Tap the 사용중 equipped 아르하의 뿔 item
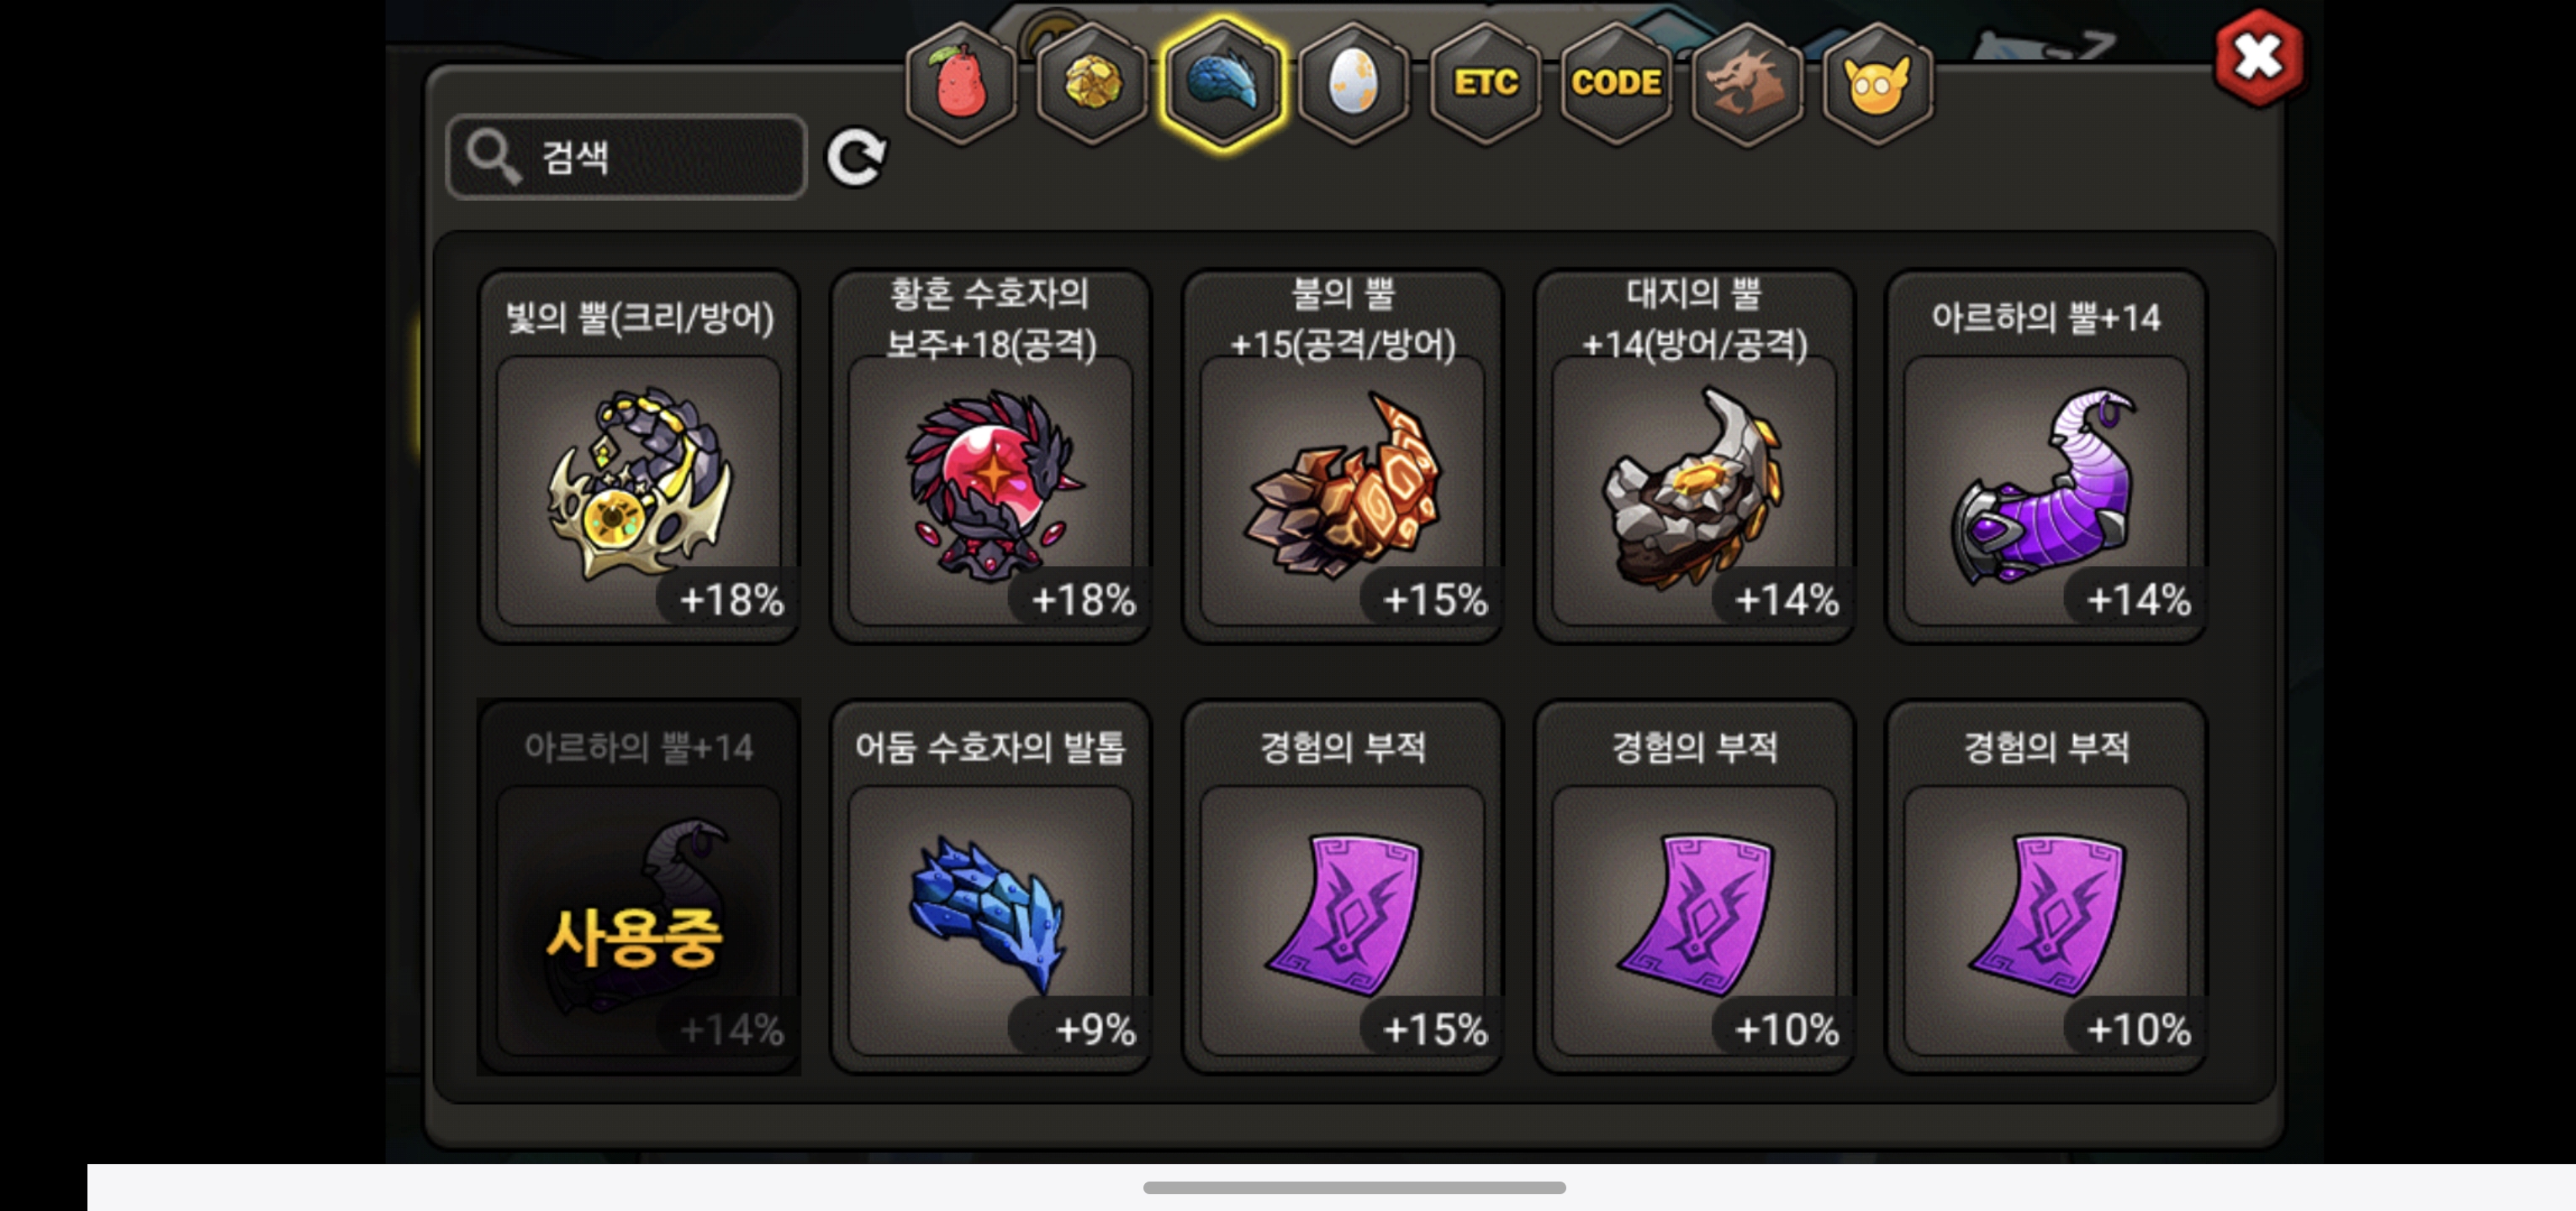 tap(639, 887)
